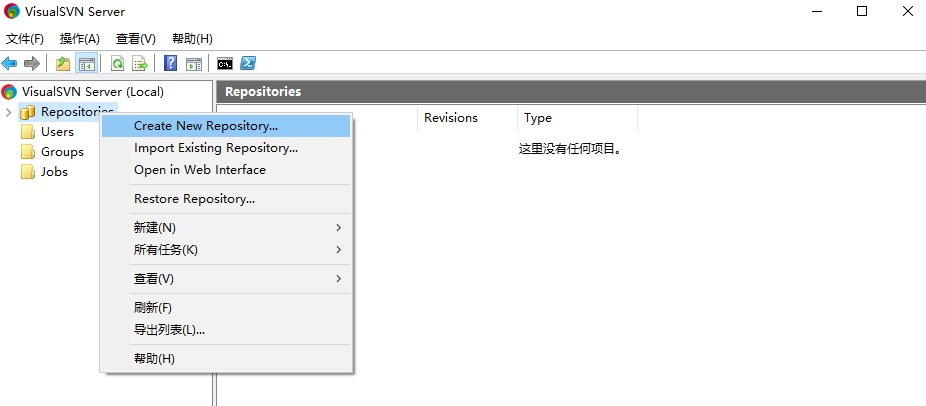Select 刷新(F) in context menu
Screen dimensions: 926x406
[226, 307]
